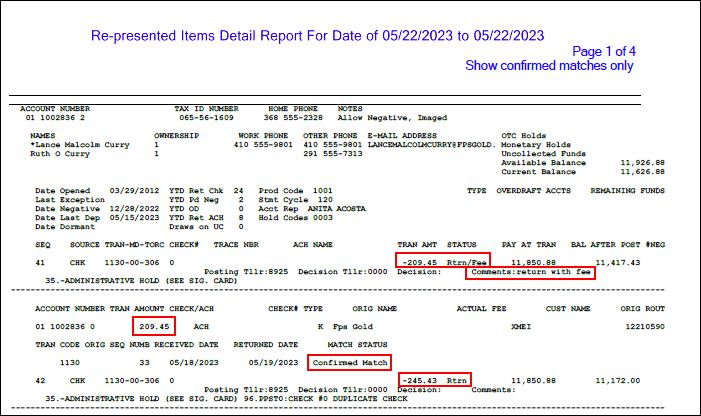Click the Posting Tllr:8925 text in sequence 41
Image resolution: width=701 pixels, height=416 pixels.
point(246,272)
